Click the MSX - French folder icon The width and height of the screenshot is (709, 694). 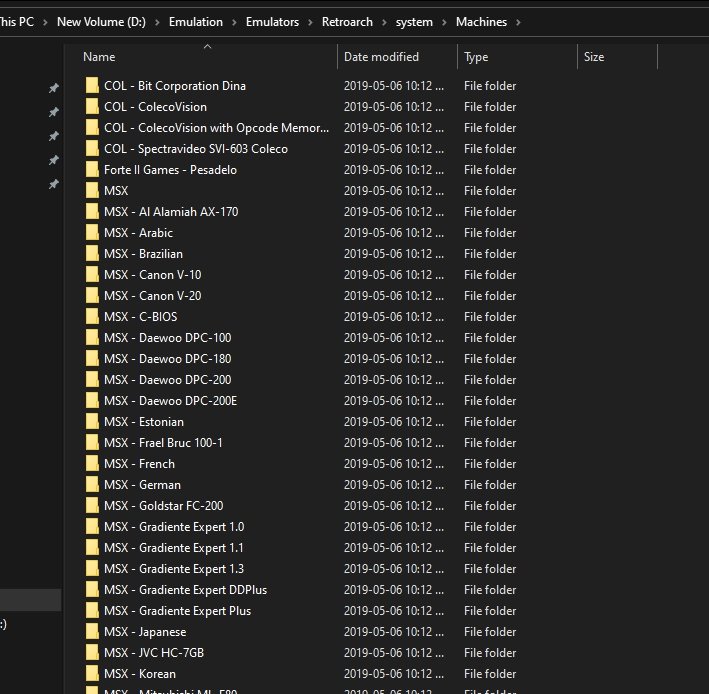pos(92,463)
